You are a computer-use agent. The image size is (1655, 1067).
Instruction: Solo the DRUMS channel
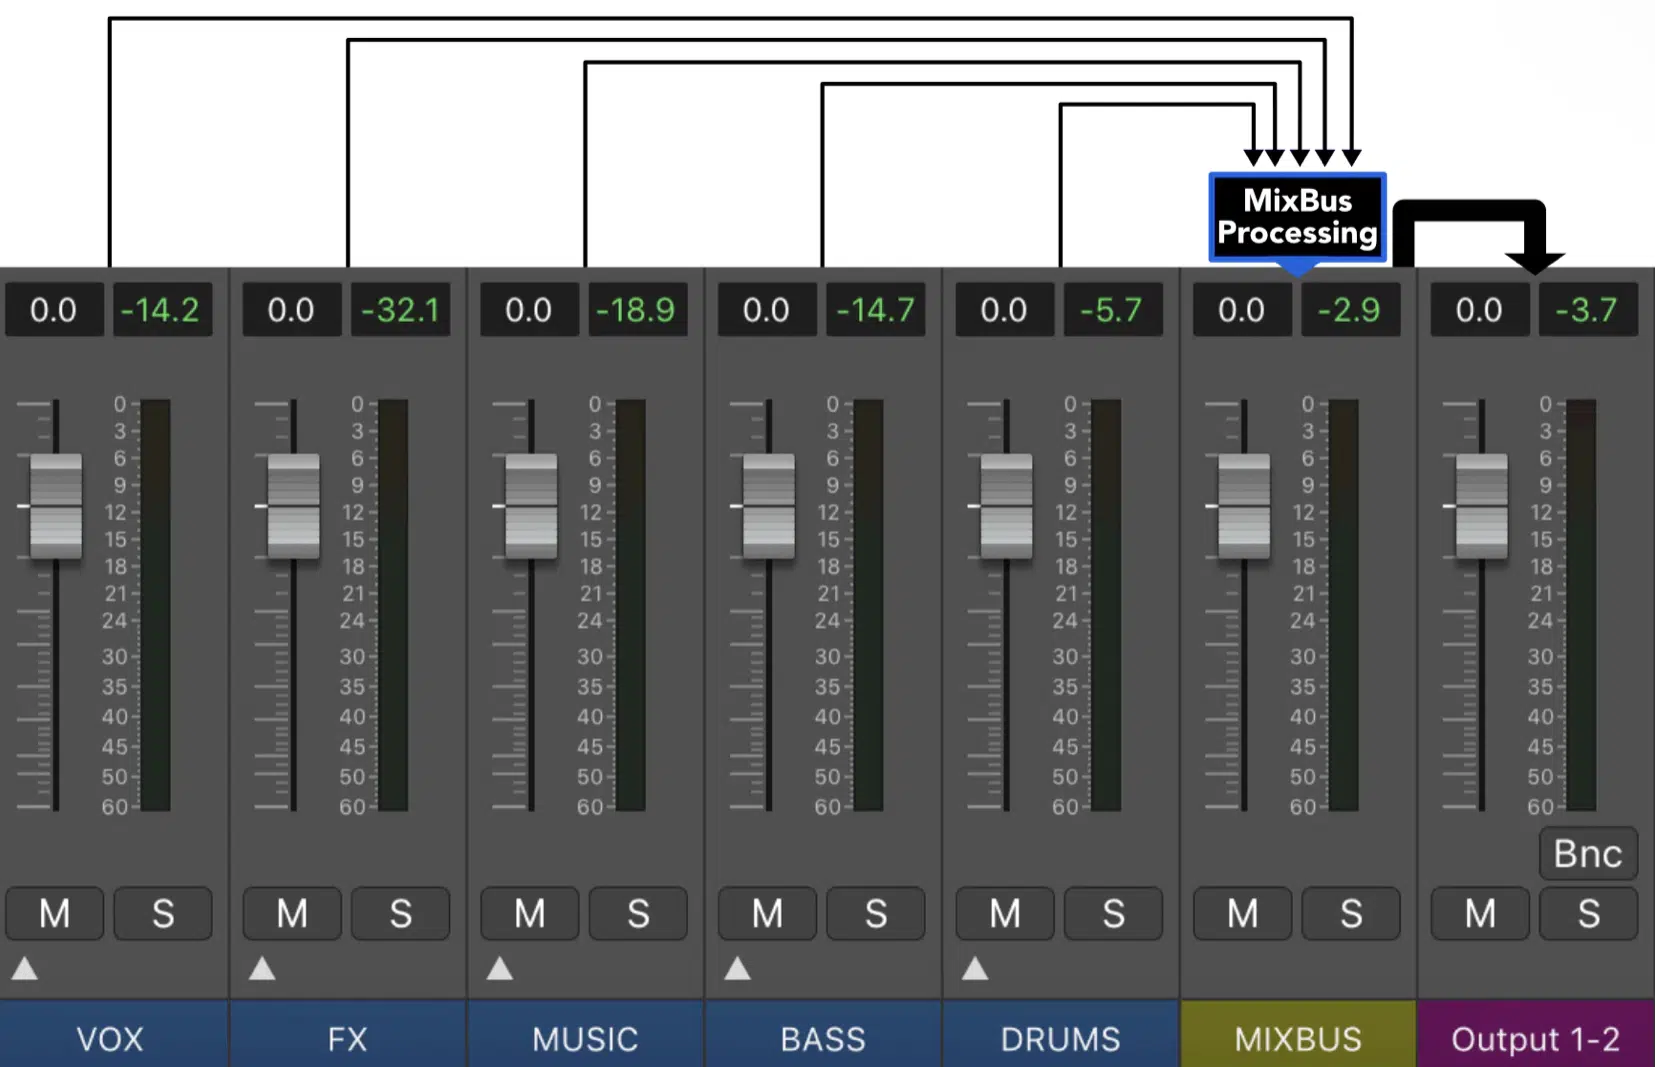[1113, 913]
